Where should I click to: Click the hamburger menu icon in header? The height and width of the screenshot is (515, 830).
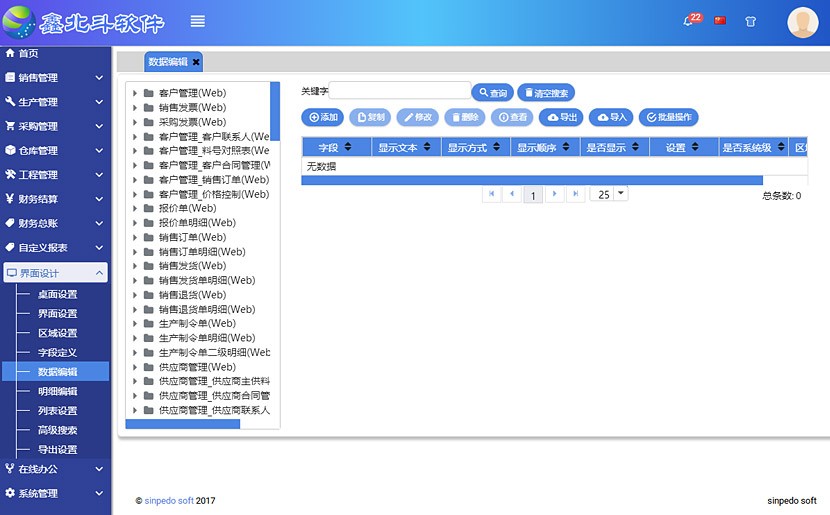(x=198, y=21)
